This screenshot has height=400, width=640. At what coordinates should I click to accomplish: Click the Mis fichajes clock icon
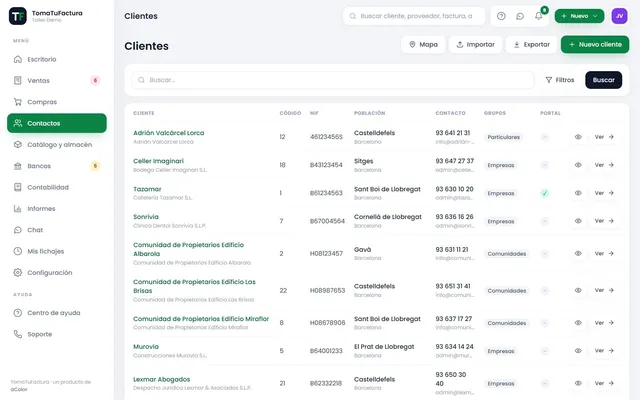coord(18,251)
